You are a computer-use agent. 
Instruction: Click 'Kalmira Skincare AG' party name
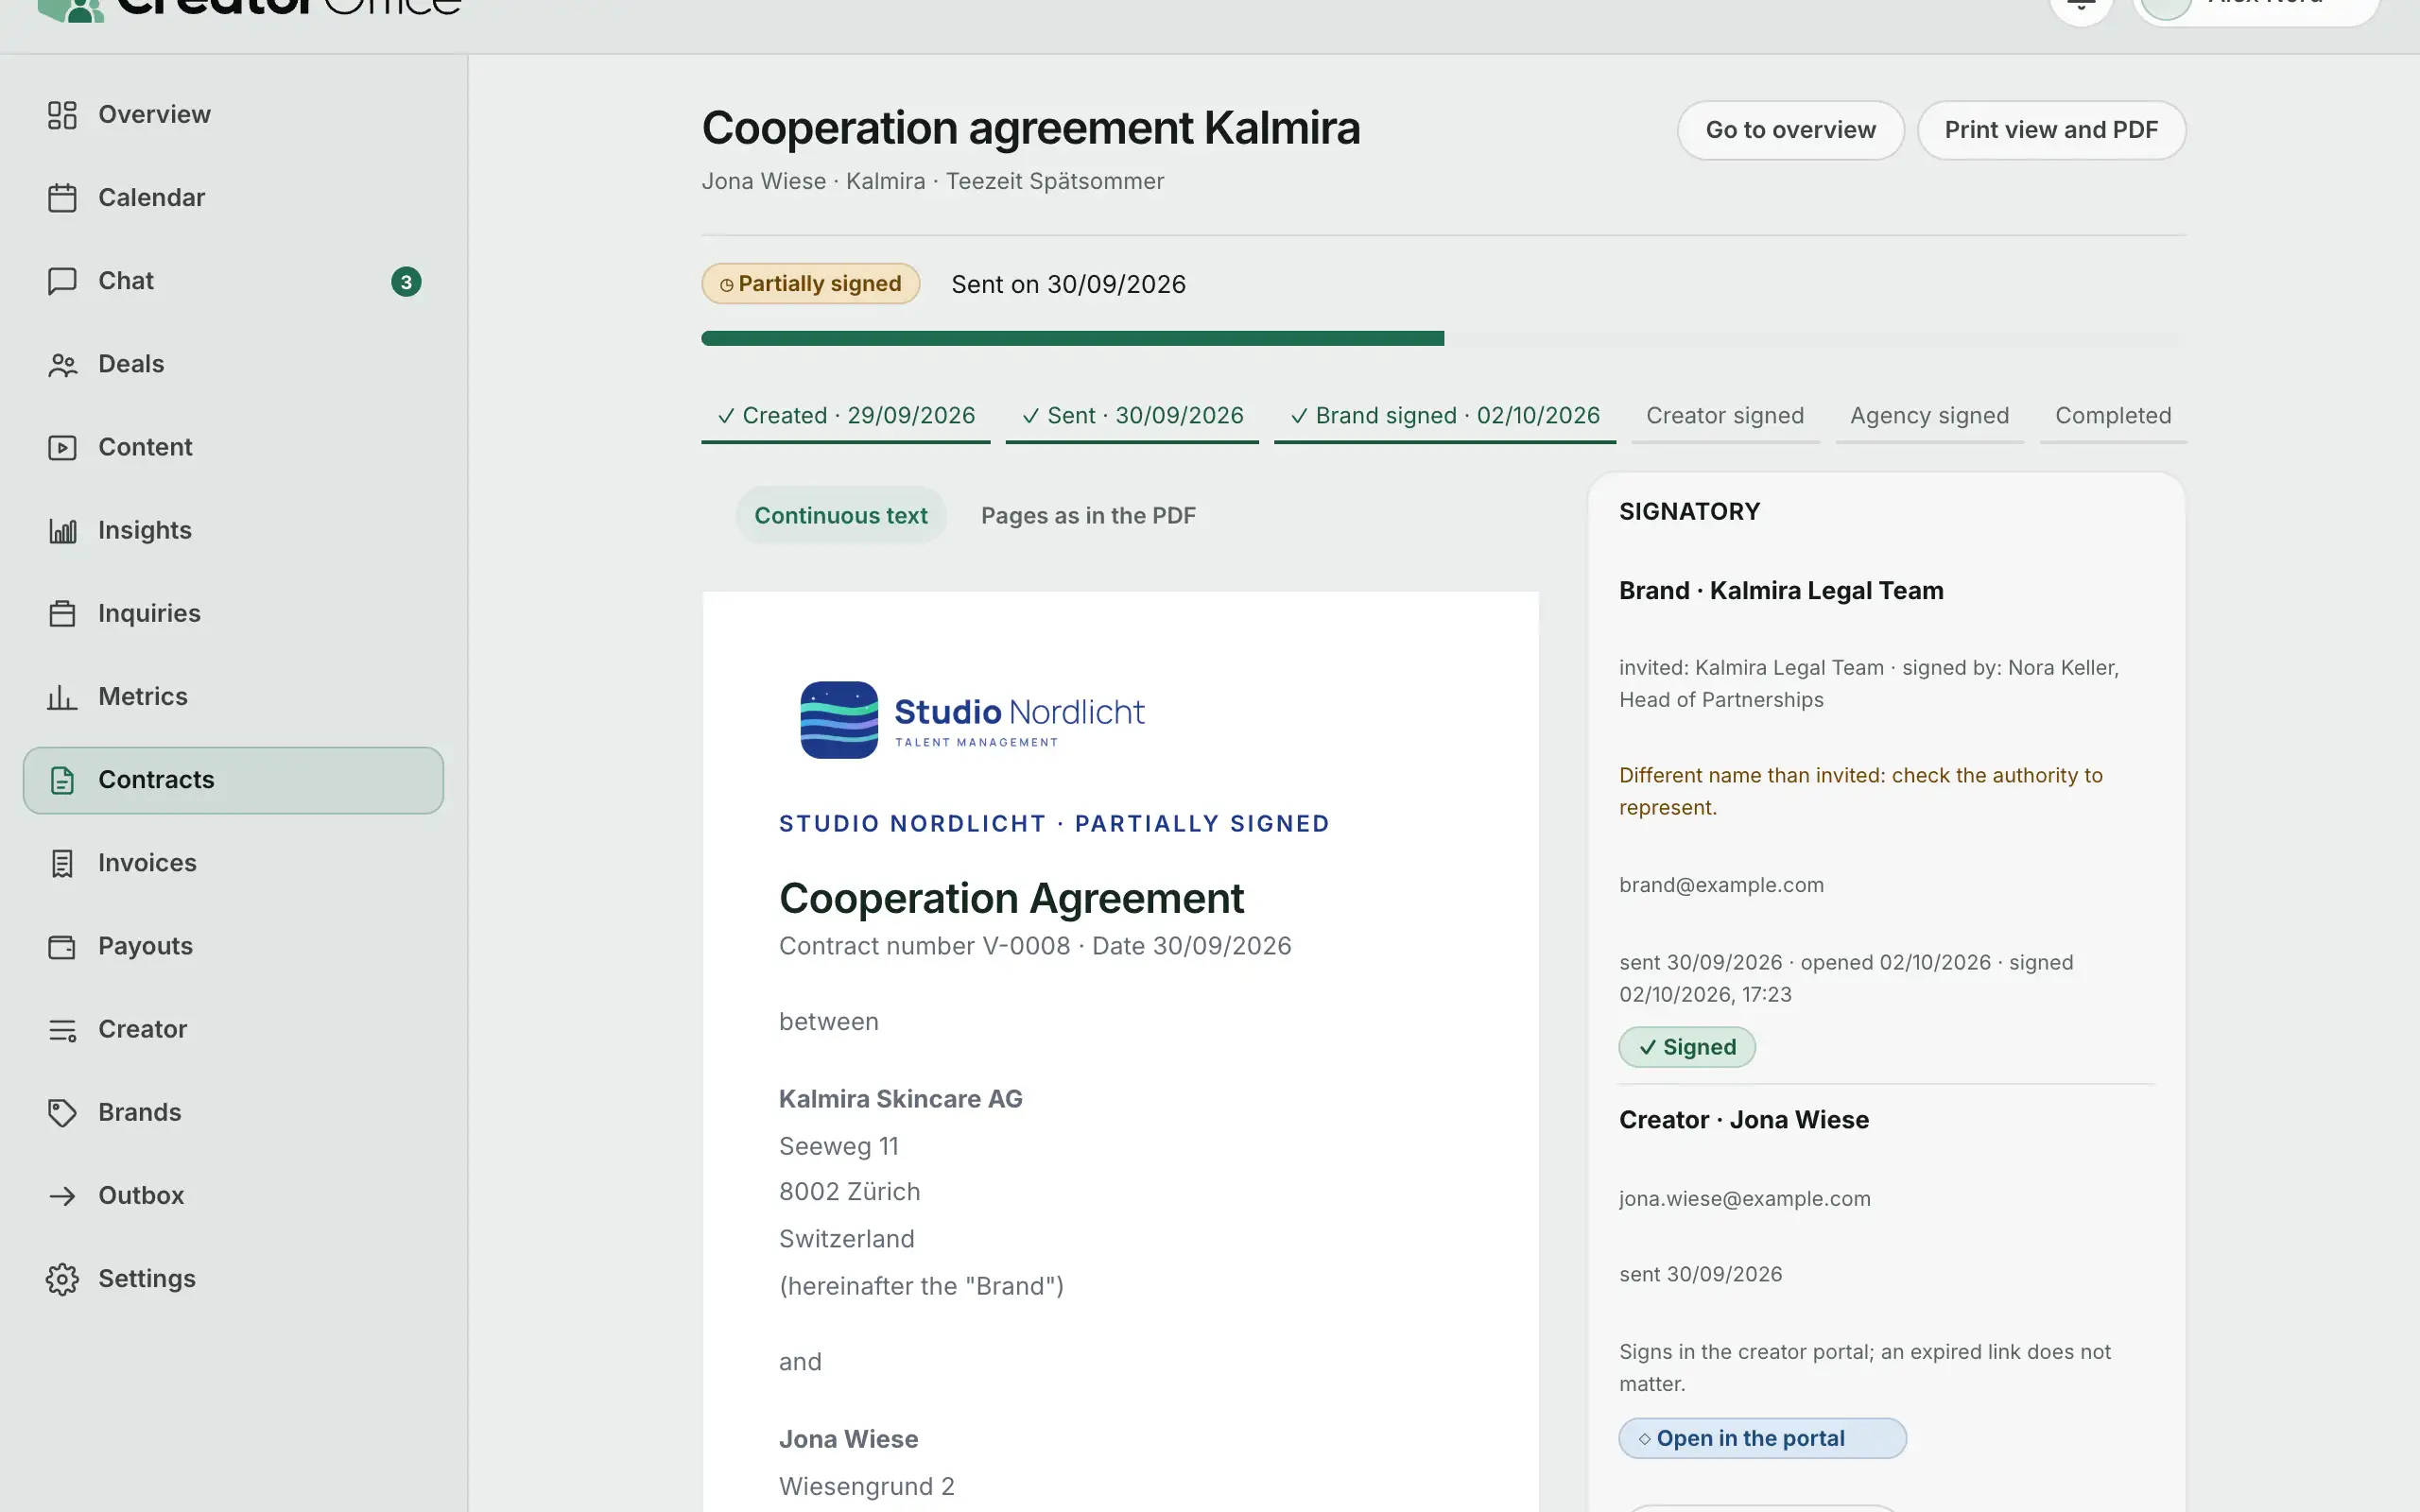click(x=900, y=1099)
